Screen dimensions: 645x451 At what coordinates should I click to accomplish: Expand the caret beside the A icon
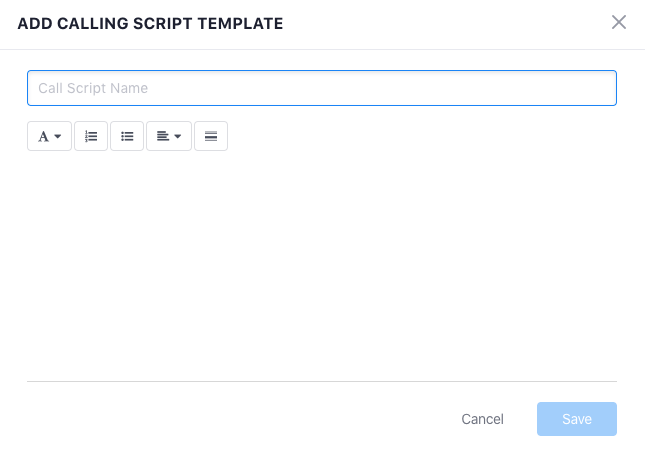pos(58,137)
